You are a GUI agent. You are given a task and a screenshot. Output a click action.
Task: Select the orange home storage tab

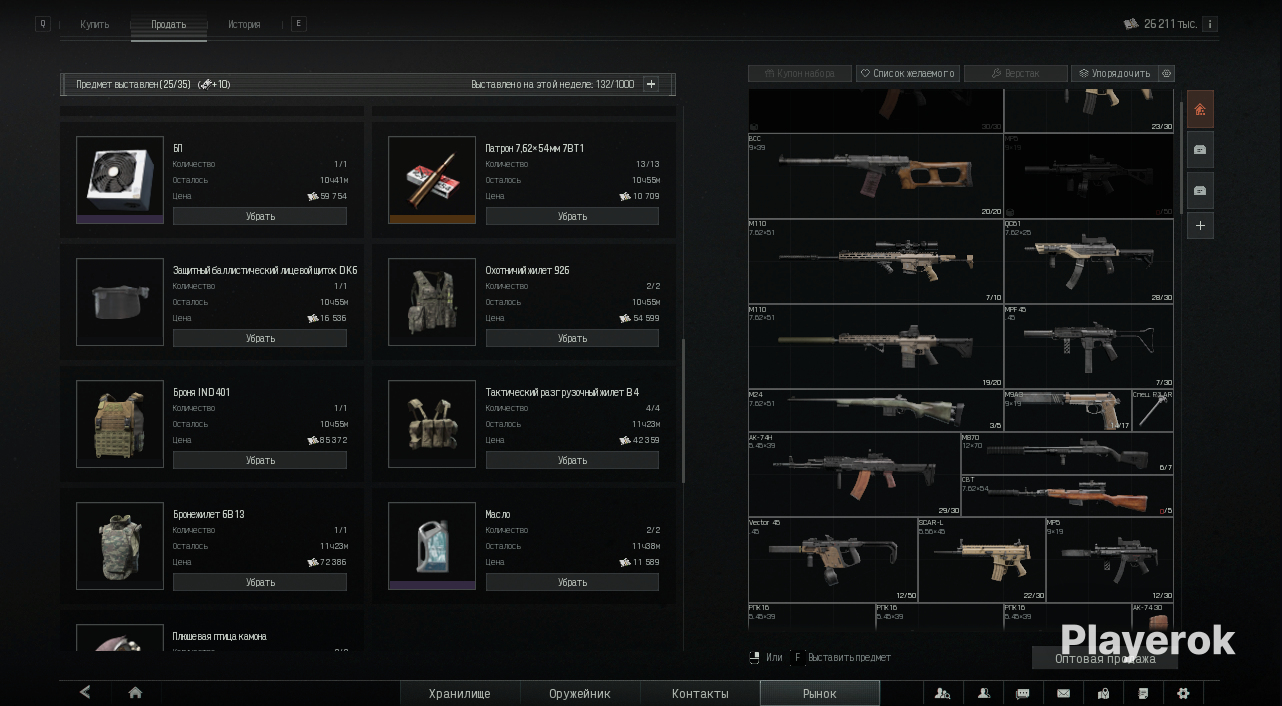(x=1200, y=109)
